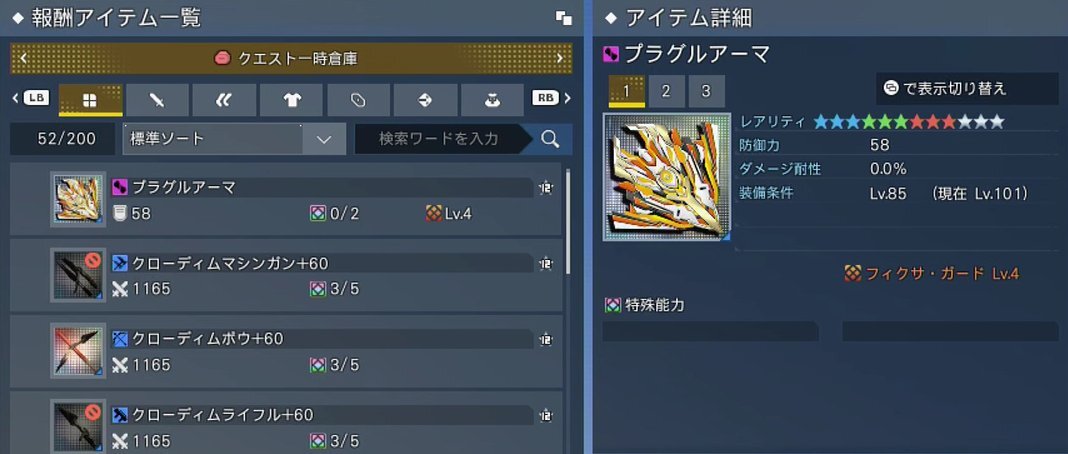This screenshot has width=1068, height=454.
Task: Click the search word input field
Action: (439, 139)
